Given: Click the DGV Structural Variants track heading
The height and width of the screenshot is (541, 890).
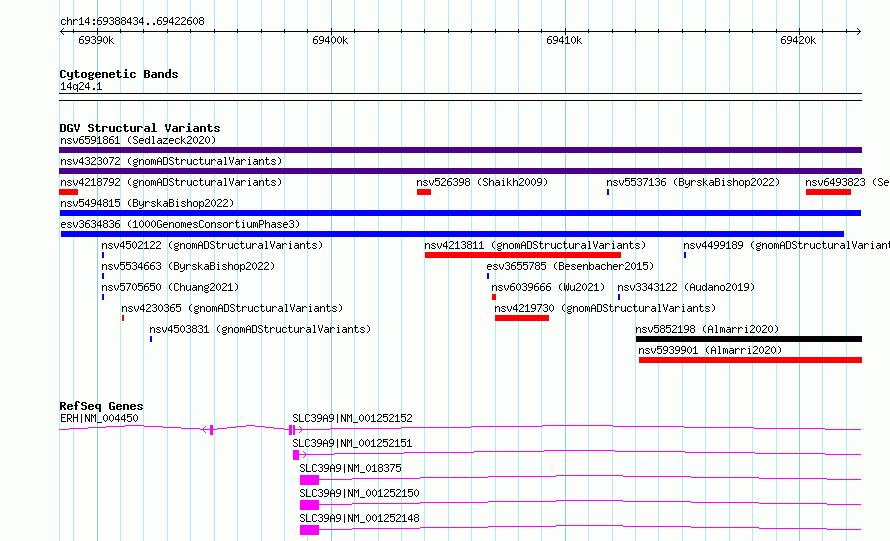Looking at the screenshot, I should 140,128.
